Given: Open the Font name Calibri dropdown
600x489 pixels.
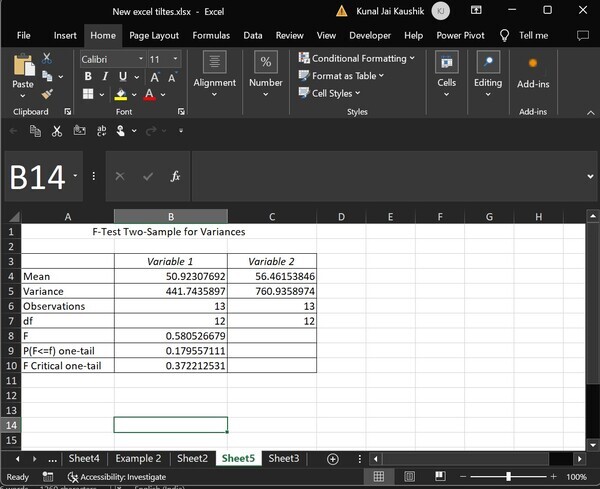Looking at the screenshot, I should 140,59.
